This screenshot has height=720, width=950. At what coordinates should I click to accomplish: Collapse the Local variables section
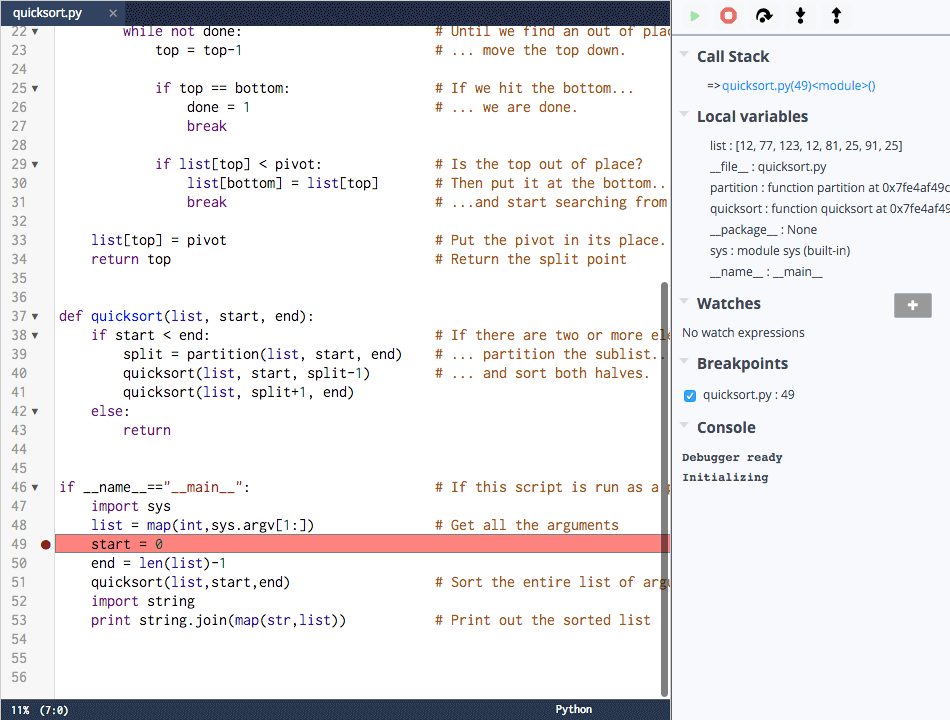point(684,114)
